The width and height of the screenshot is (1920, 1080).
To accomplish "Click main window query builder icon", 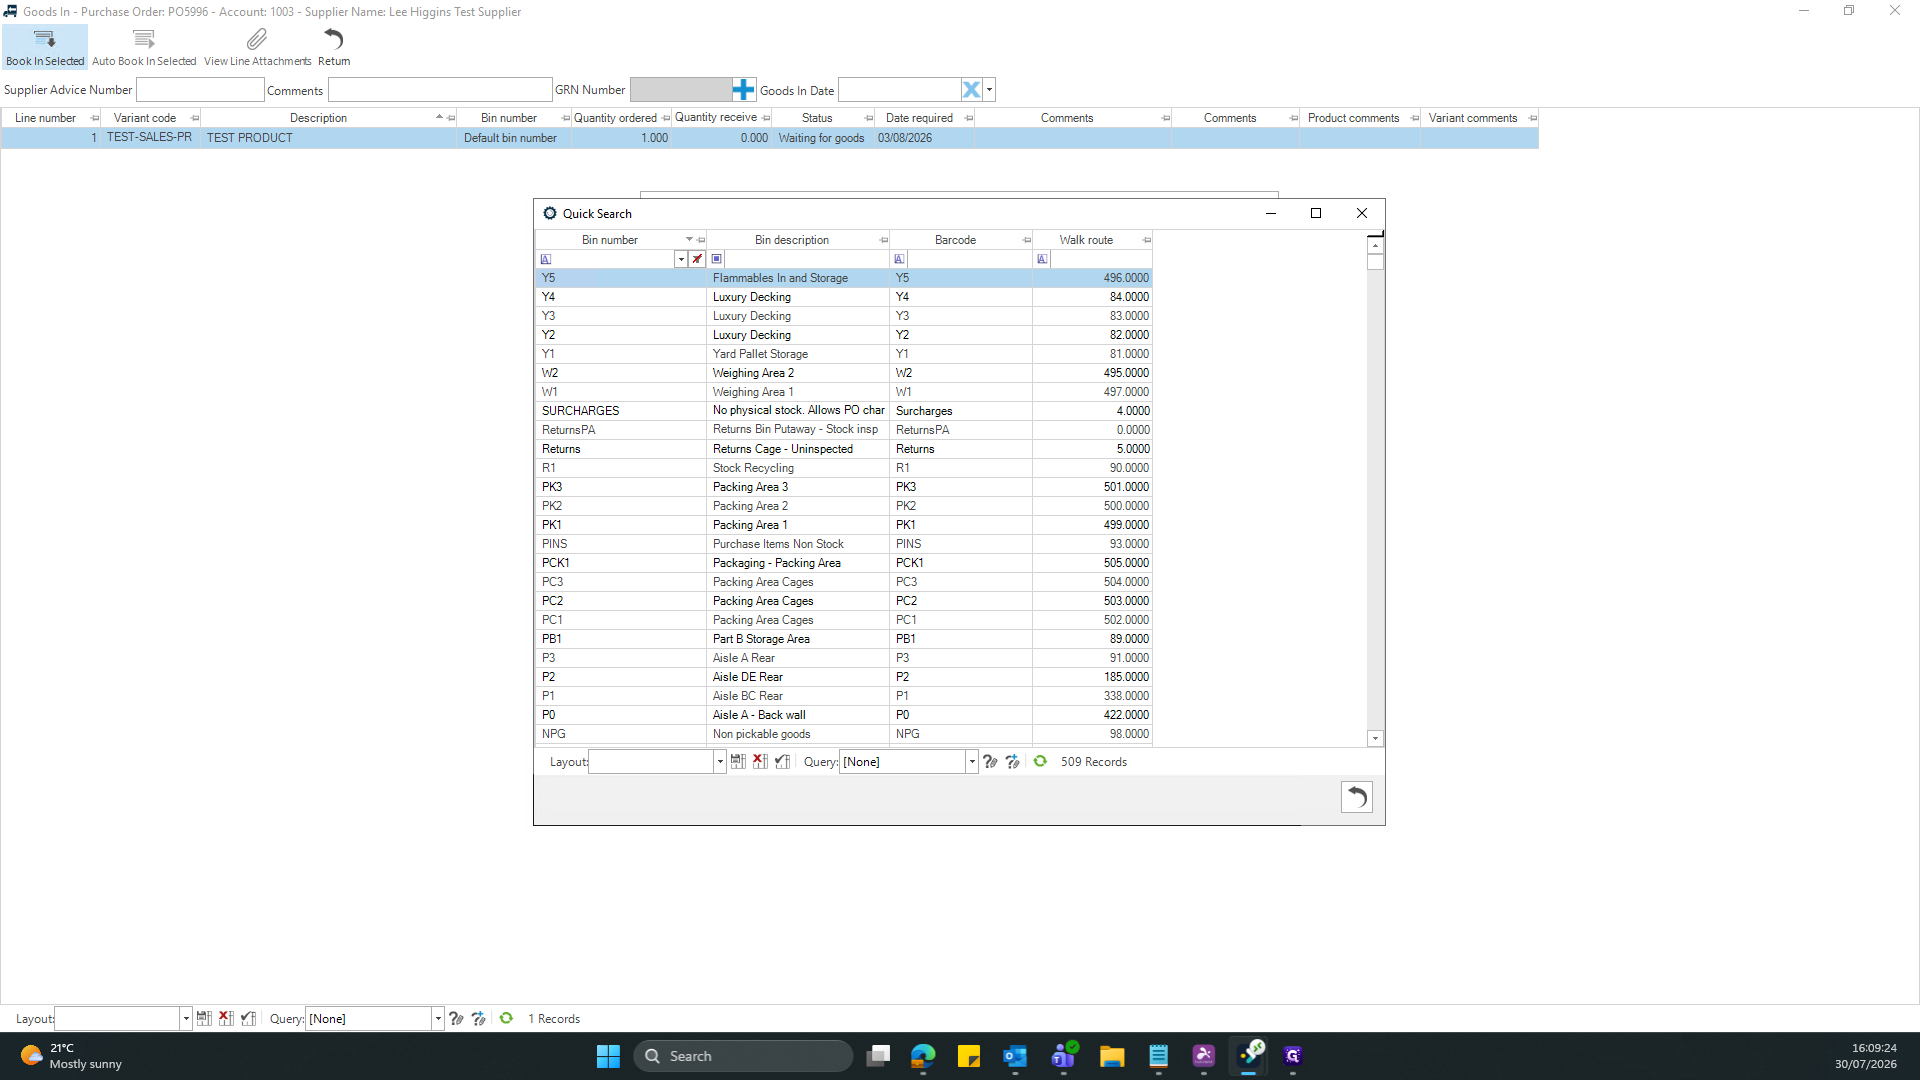I will pos(456,1019).
